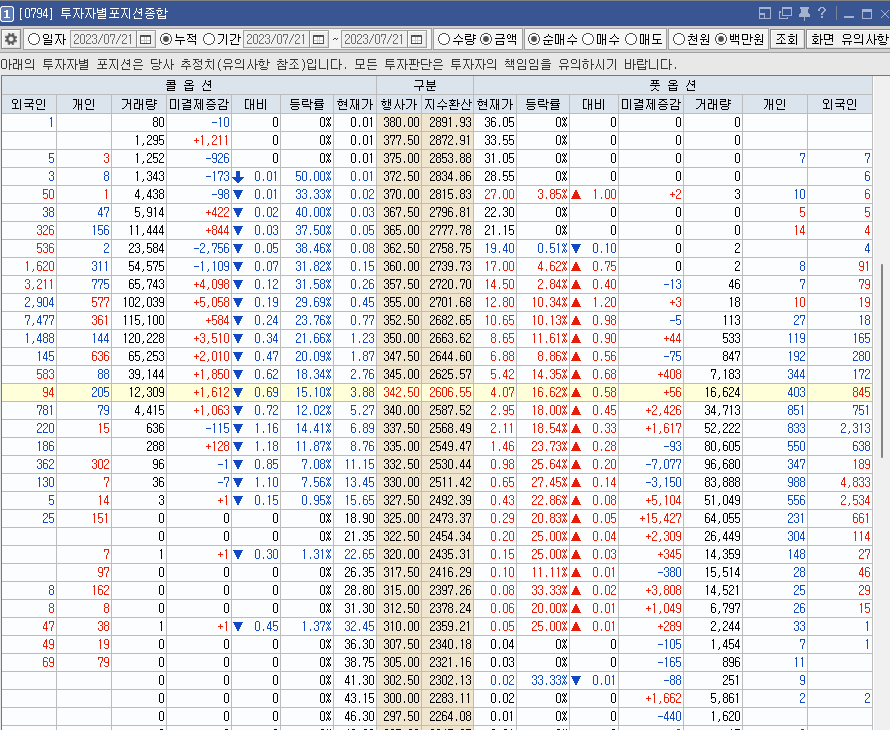Open calendar picker for period start date
Image resolution: width=890 pixels, height=730 pixels.
tap(318, 39)
